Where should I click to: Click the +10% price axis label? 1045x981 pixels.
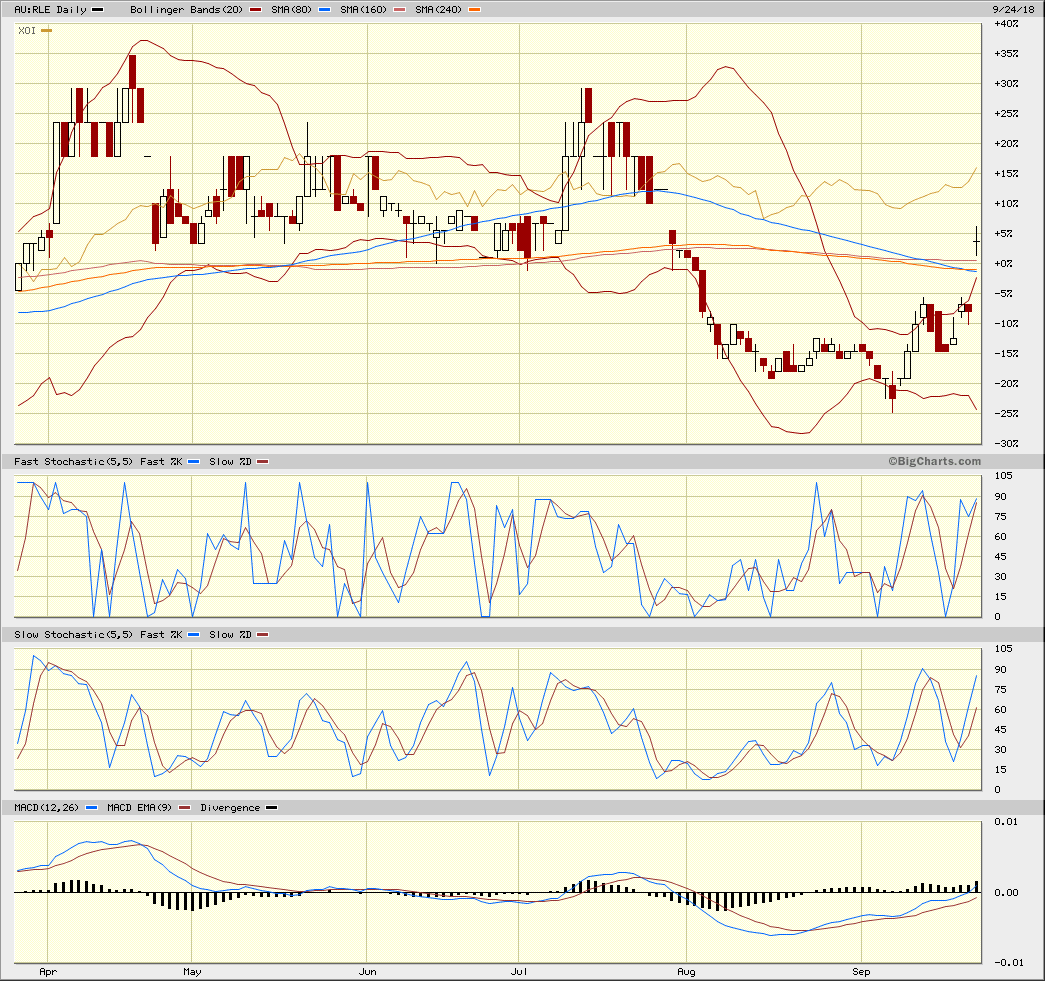click(x=1006, y=204)
